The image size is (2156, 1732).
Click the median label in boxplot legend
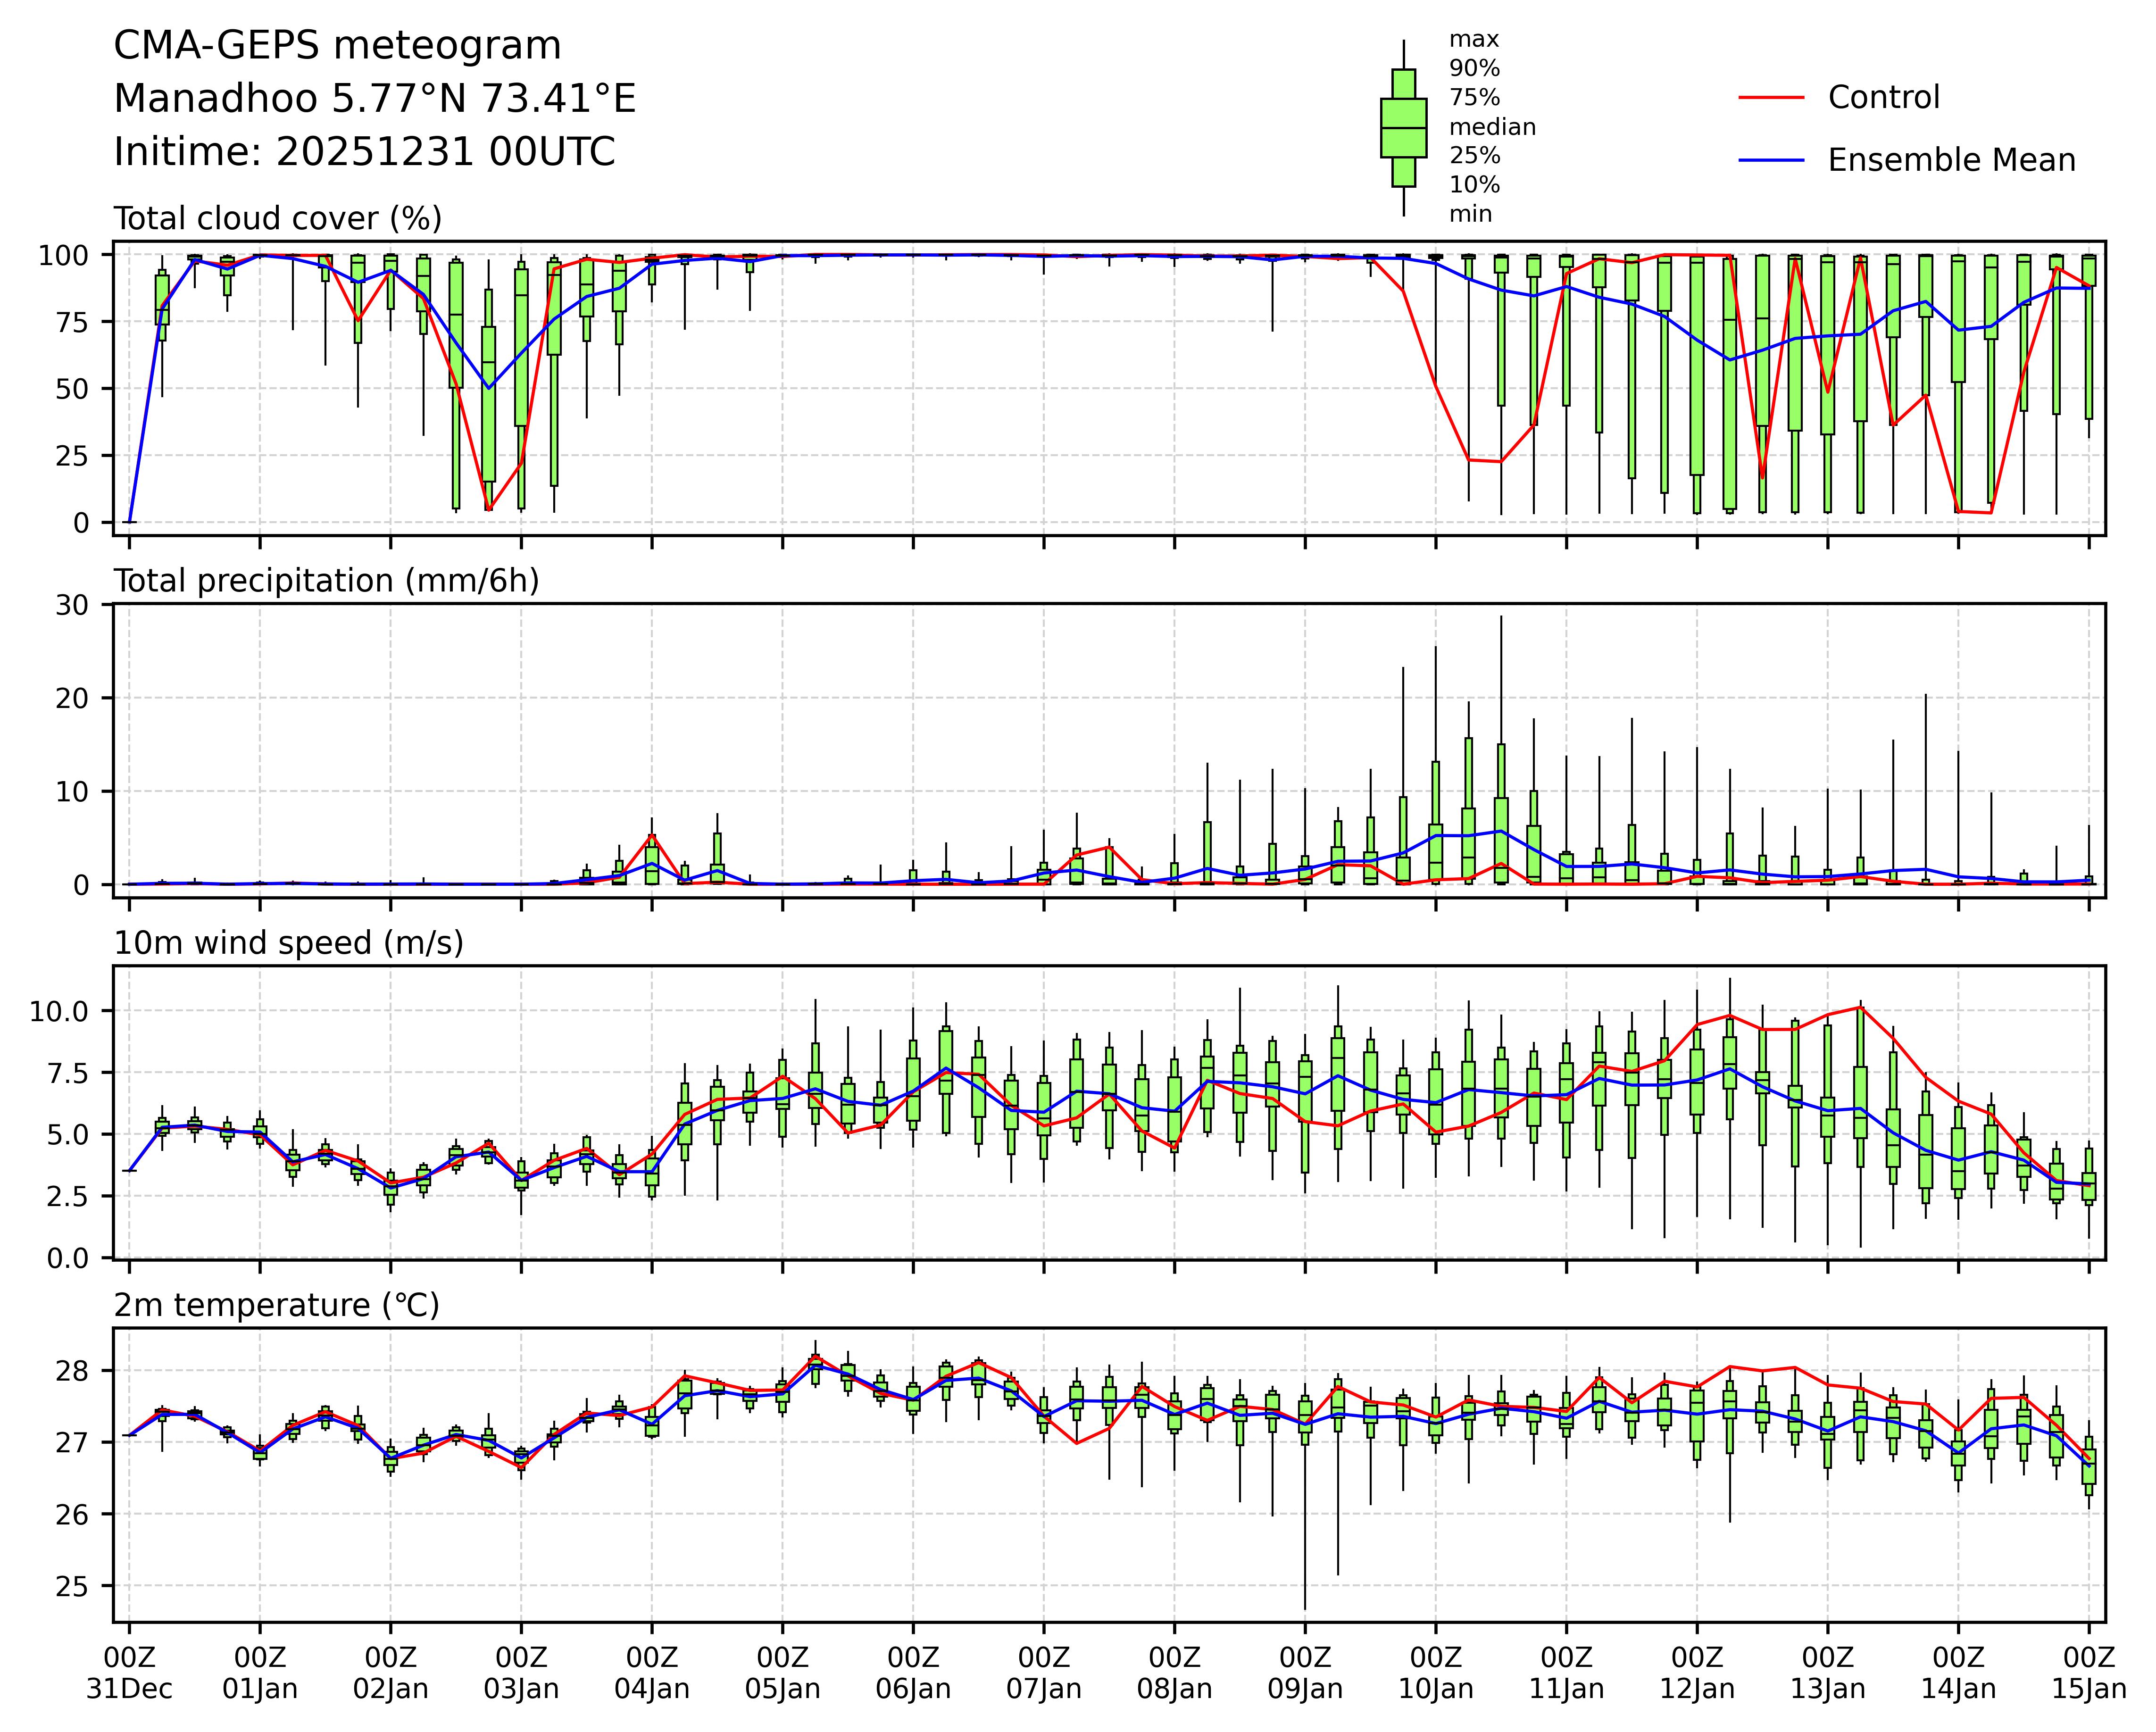(1492, 127)
